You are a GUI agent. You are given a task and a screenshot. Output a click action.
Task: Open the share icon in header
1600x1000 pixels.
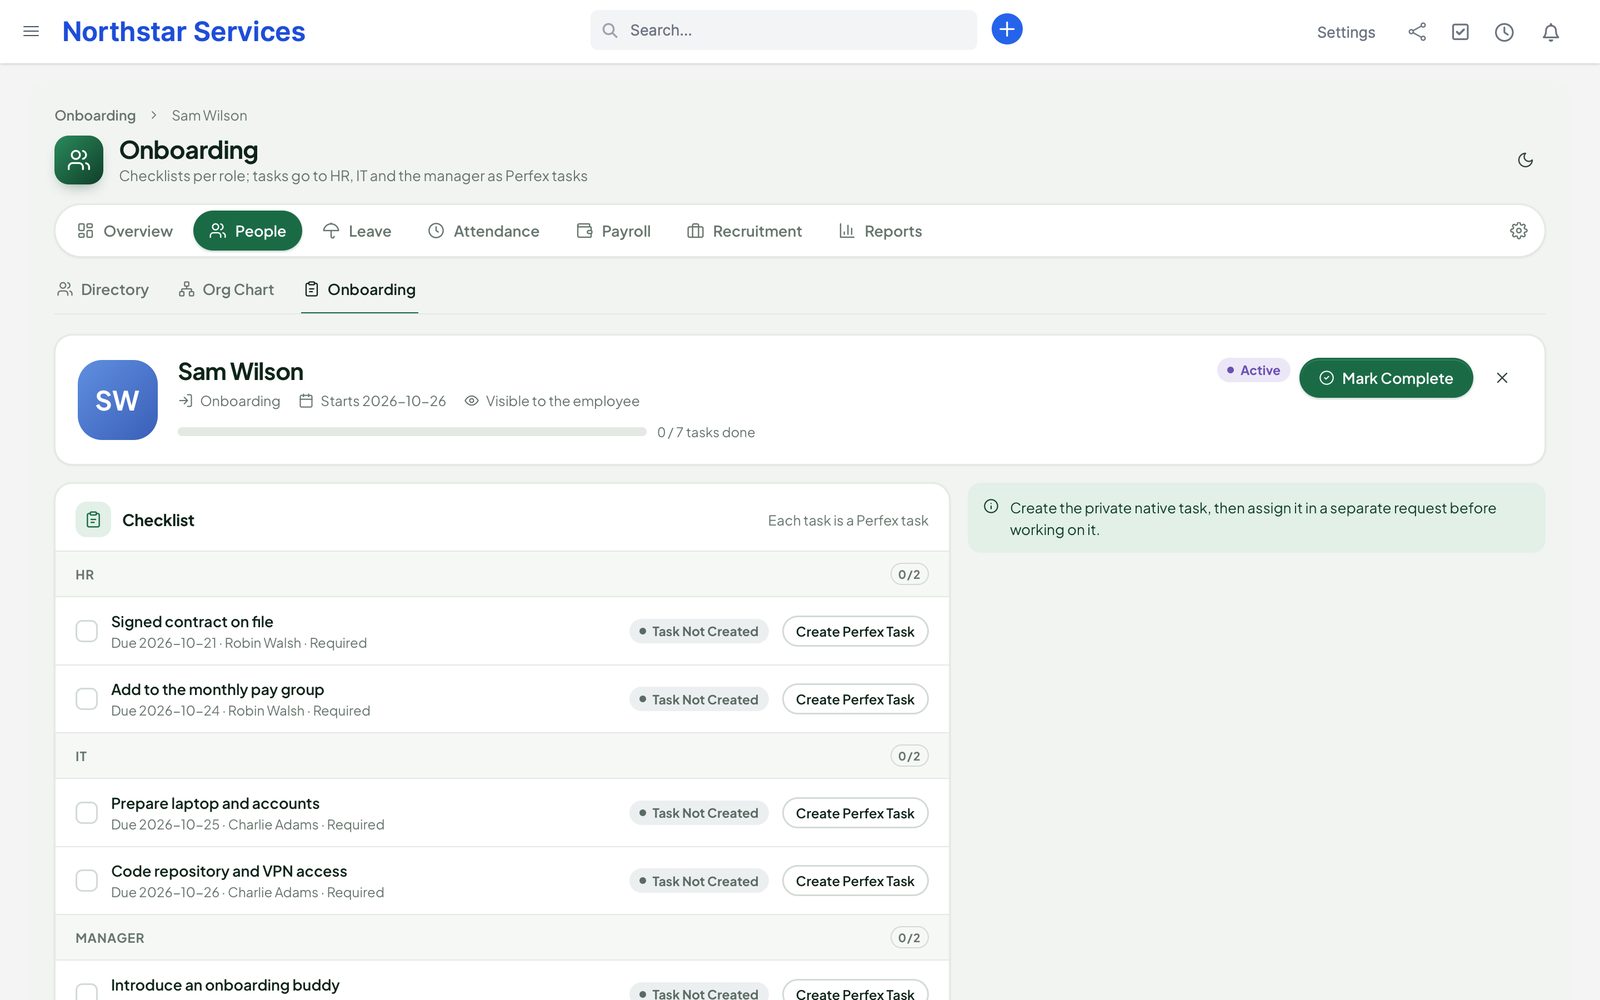point(1417,32)
